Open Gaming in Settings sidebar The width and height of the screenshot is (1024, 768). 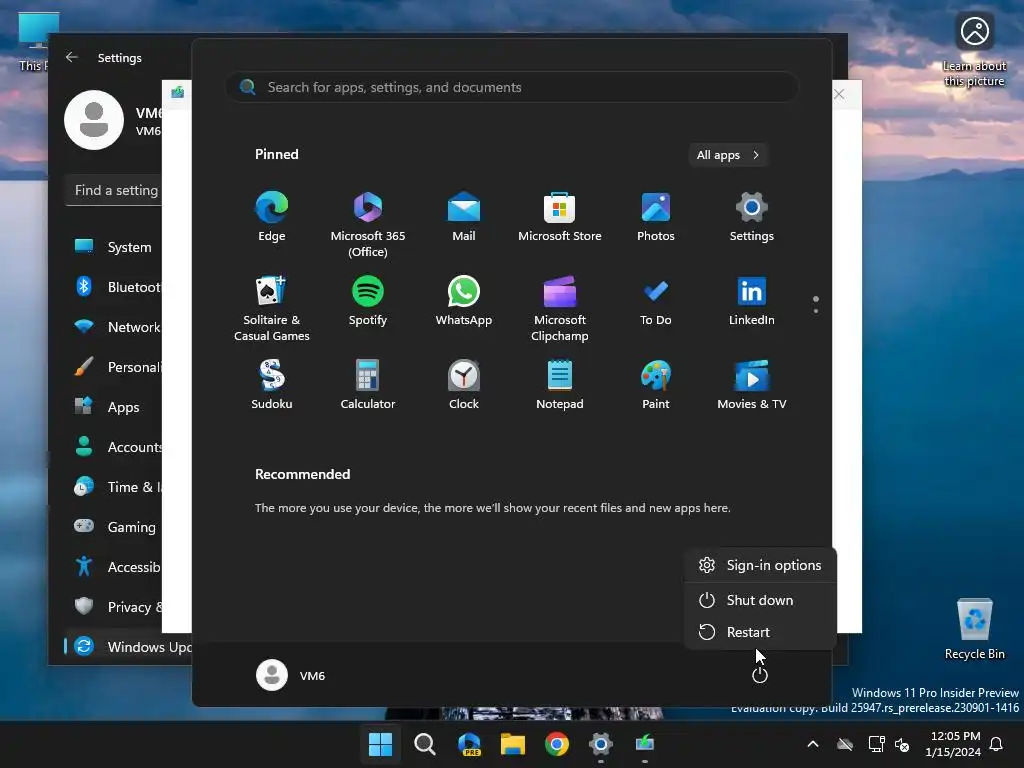(x=112, y=526)
